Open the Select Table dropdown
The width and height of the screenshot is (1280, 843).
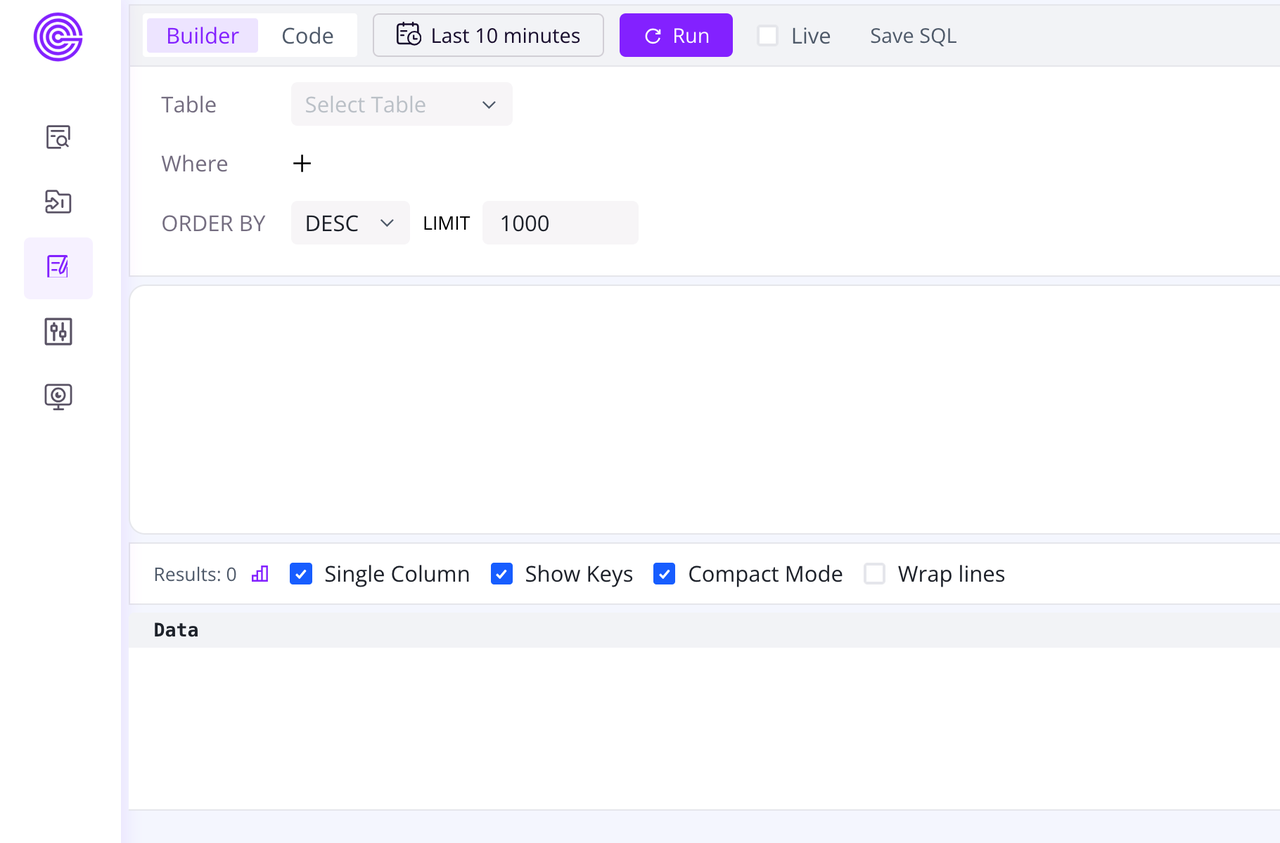click(x=400, y=104)
